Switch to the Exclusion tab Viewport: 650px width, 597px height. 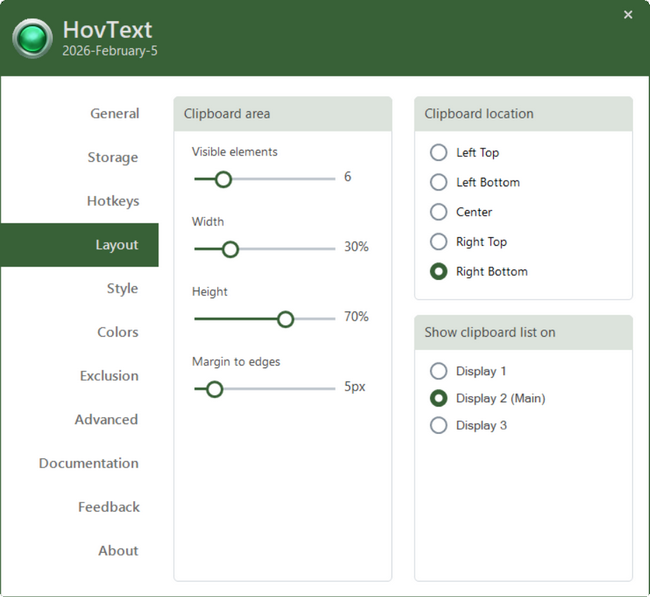(x=109, y=376)
